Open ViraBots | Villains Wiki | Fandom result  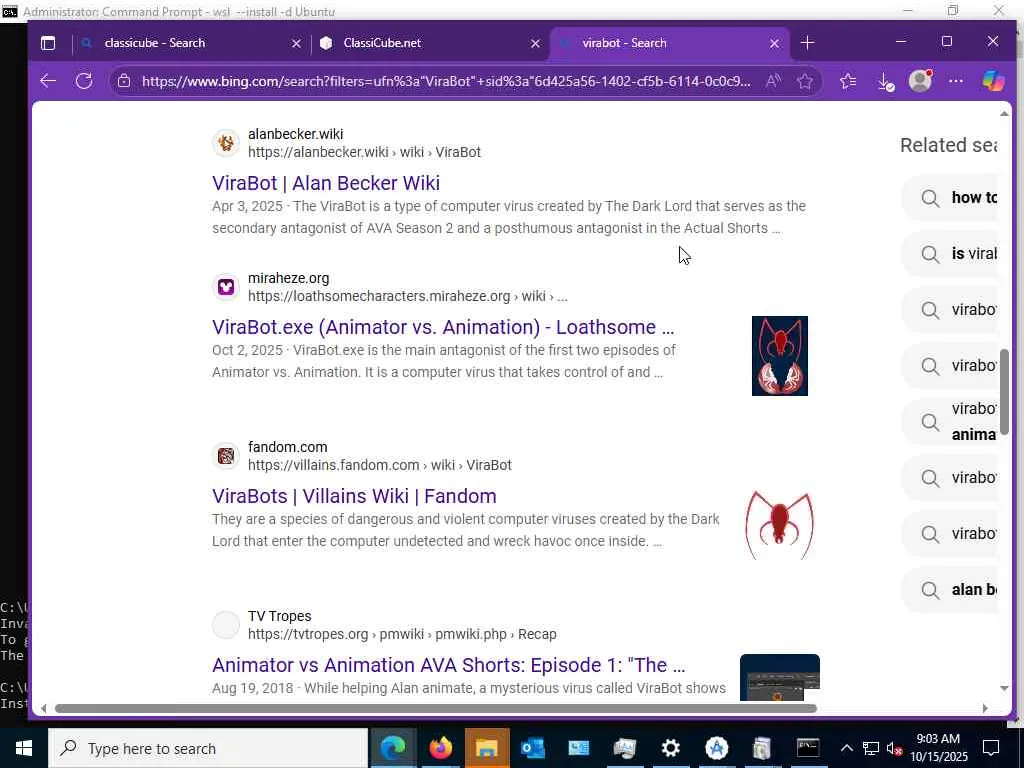(354, 496)
